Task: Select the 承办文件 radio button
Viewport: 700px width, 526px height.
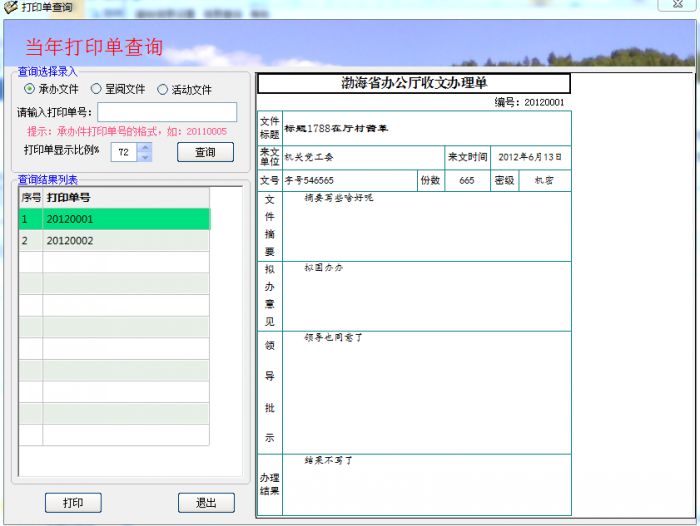Action: point(29,89)
